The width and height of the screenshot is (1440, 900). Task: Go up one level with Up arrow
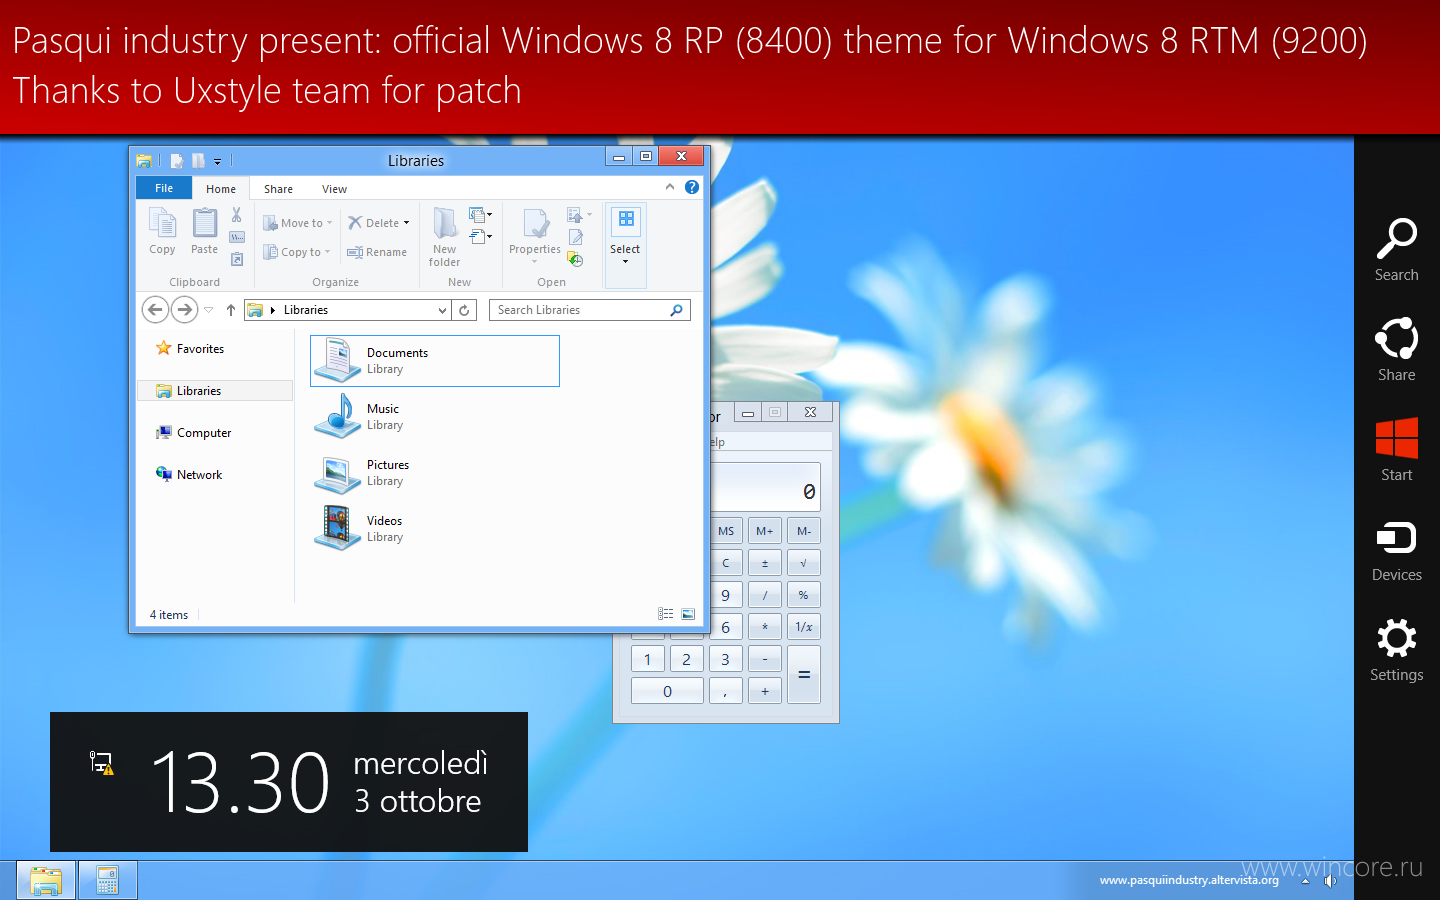pyautogui.click(x=231, y=310)
